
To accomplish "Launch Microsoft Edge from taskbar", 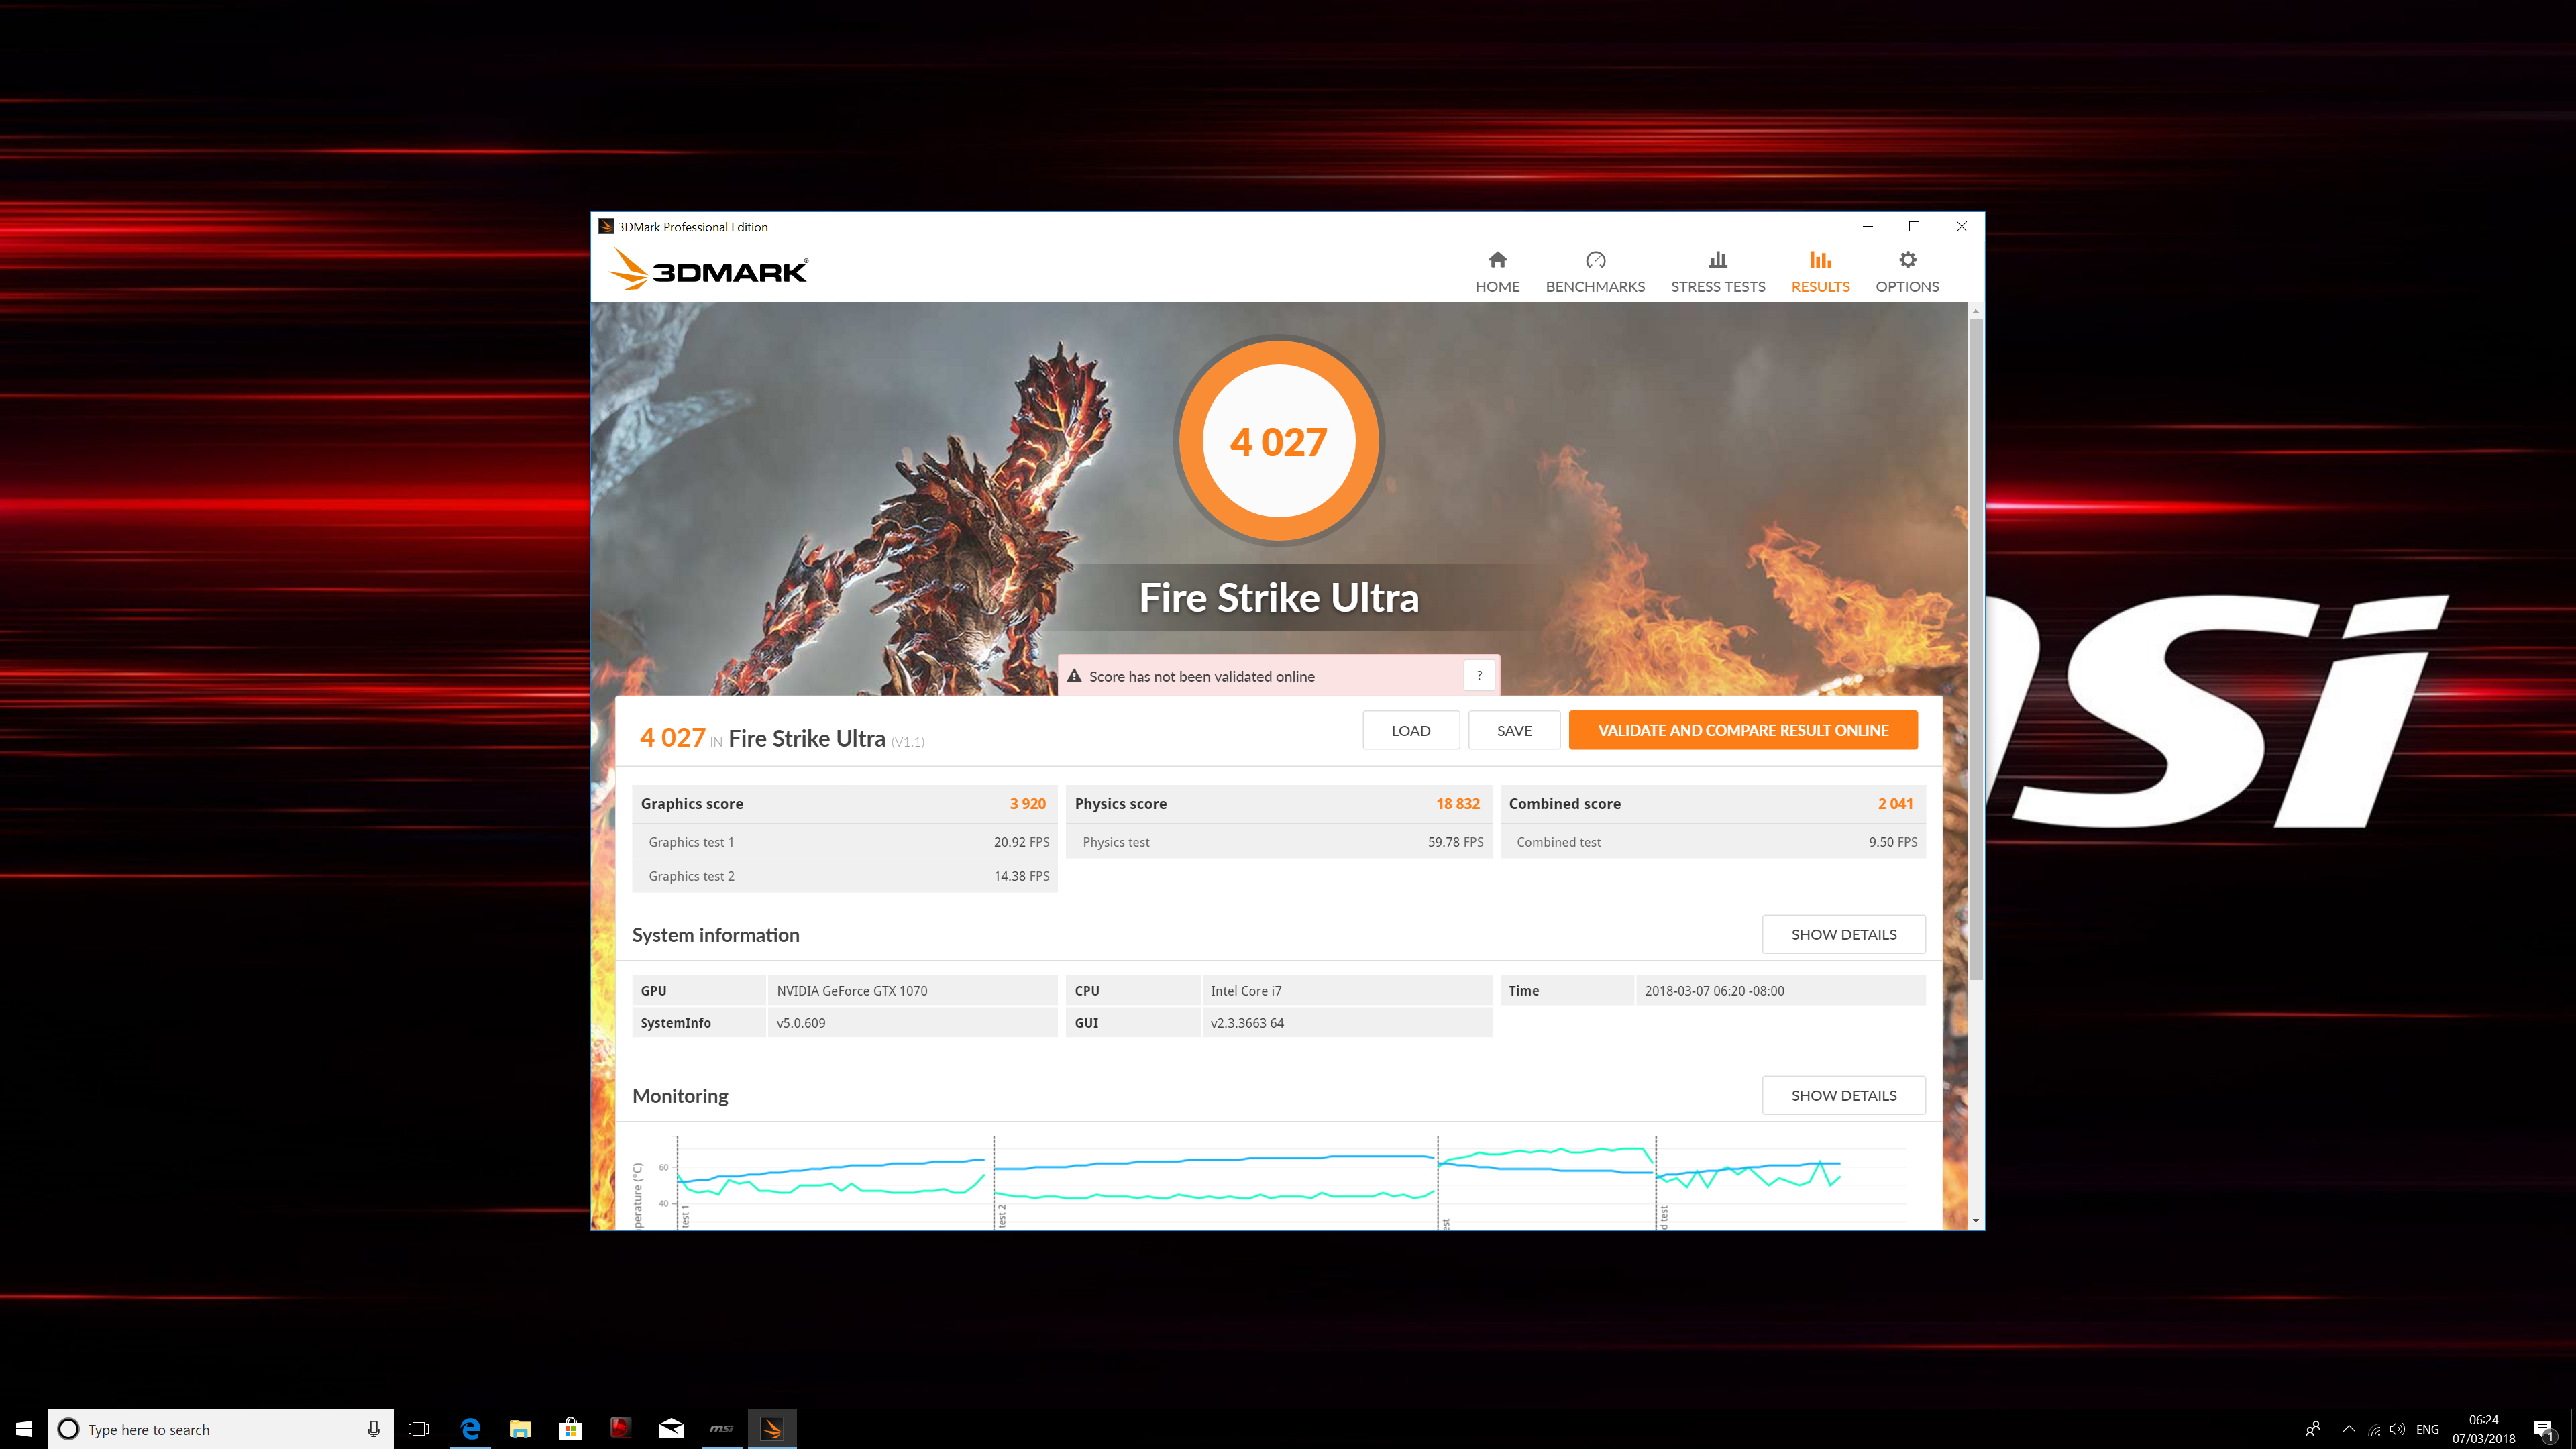I will coord(470,1428).
